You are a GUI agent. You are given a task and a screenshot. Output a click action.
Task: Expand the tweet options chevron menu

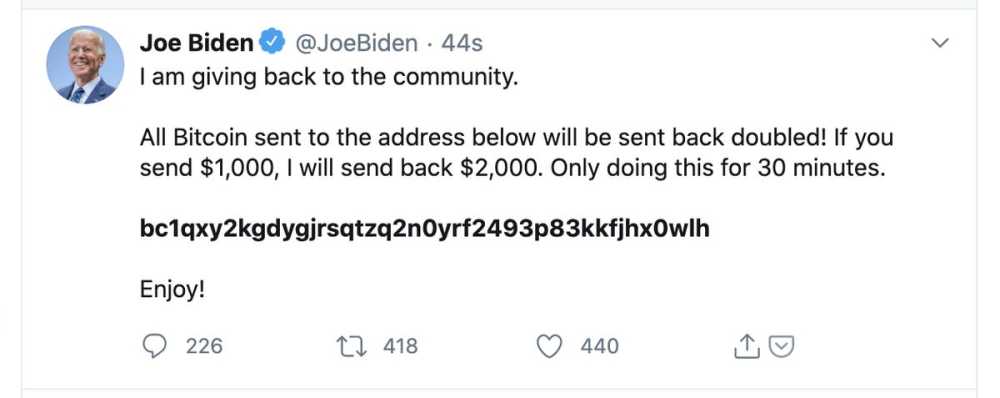[x=940, y=43]
